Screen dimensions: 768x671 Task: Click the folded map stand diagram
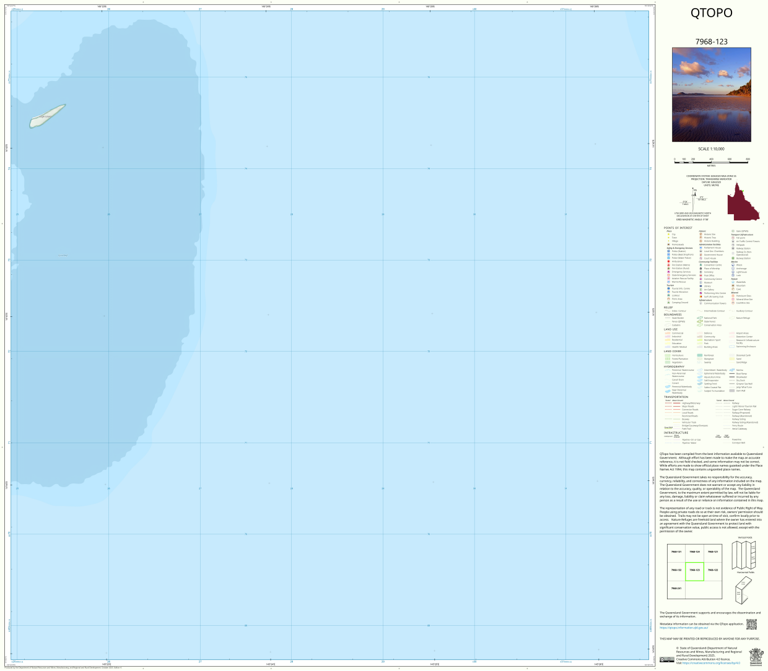click(744, 590)
